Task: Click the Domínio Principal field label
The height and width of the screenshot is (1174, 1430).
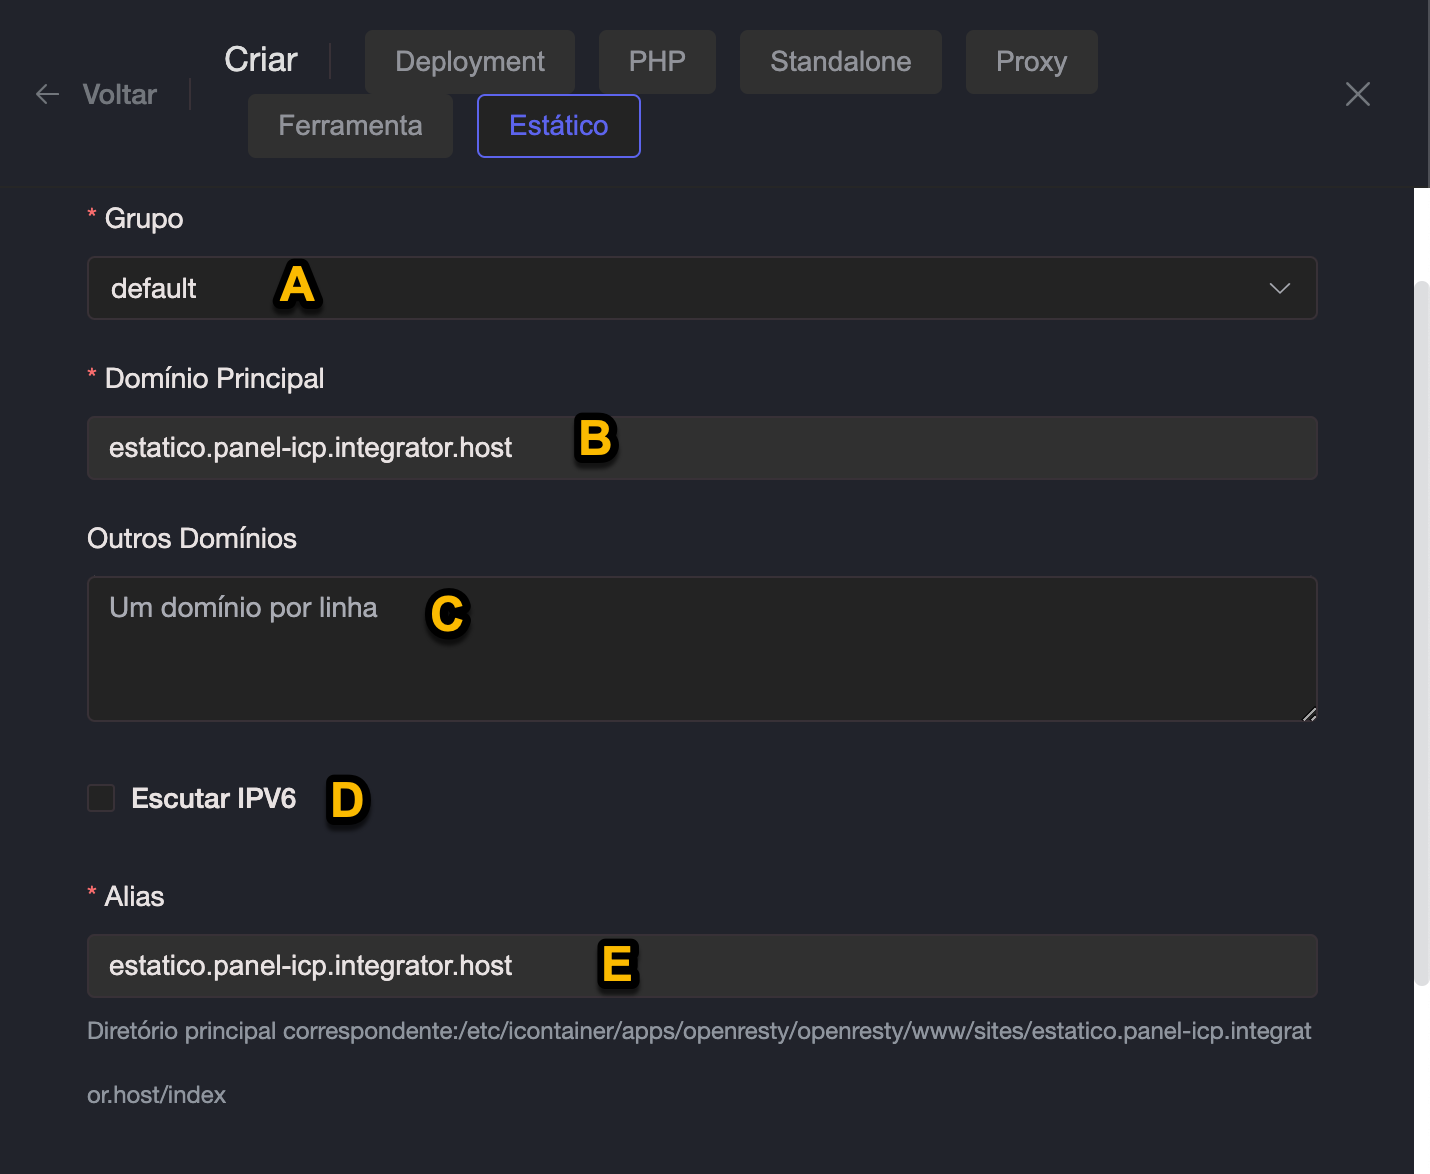Action: point(214,378)
